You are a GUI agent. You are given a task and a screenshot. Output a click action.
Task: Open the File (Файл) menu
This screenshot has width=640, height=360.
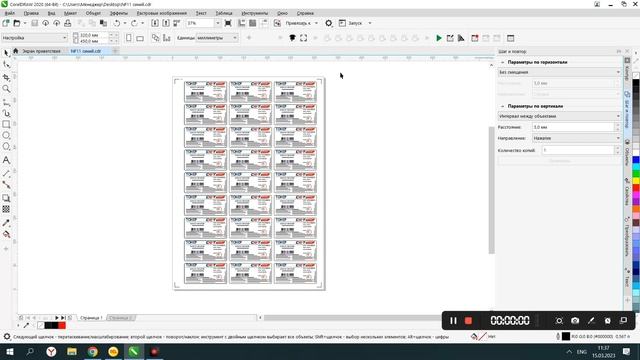point(9,13)
